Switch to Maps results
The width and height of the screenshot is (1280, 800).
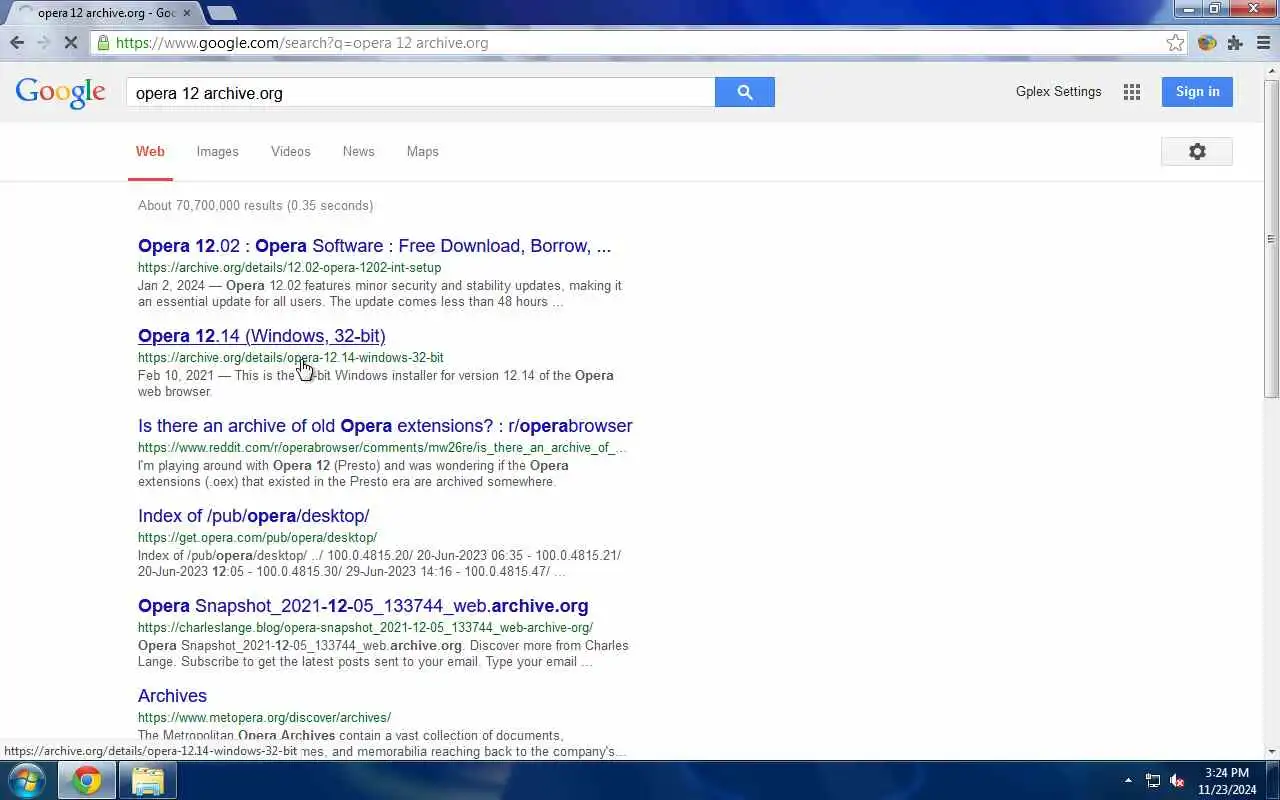pyautogui.click(x=422, y=152)
